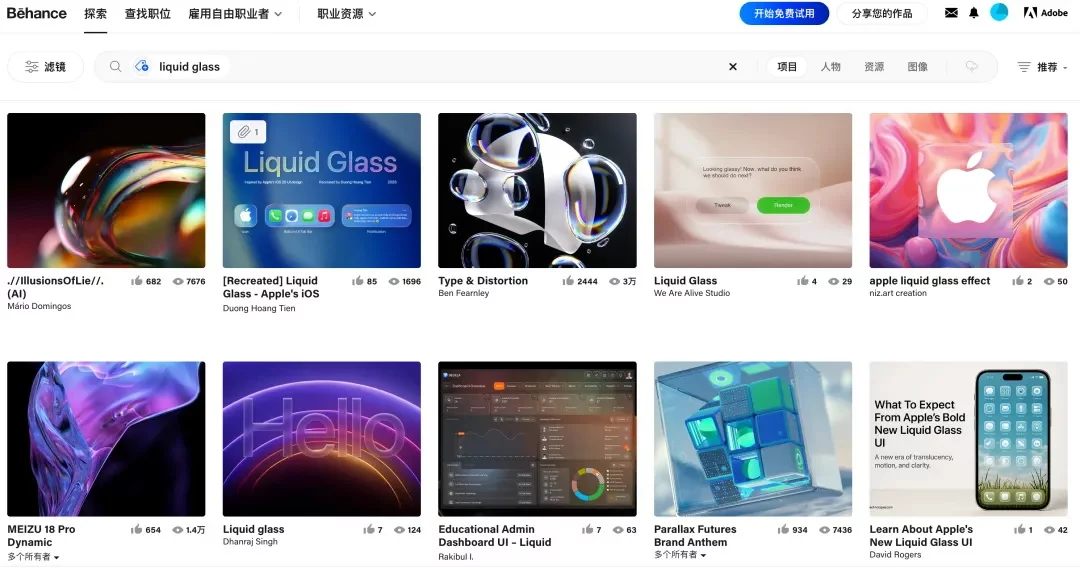Expand 职业资源 menu
The image size is (1080, 568).
click(346, 14)
